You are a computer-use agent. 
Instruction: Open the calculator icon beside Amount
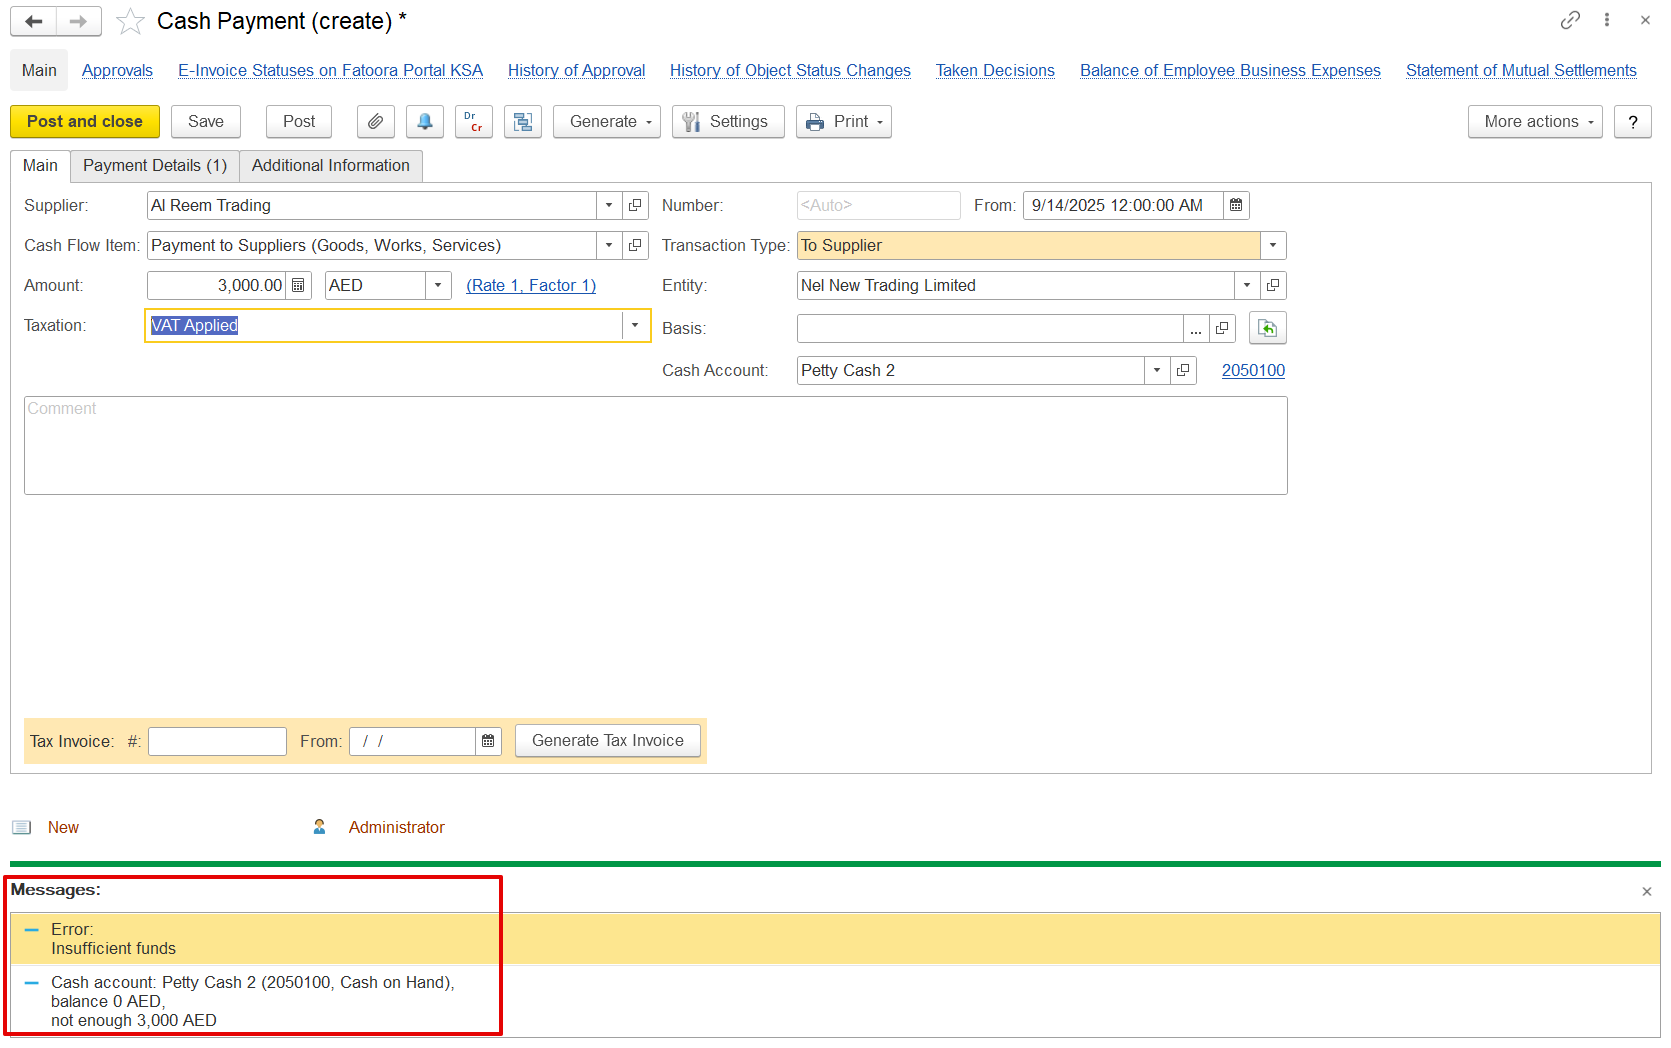point(298,286)
